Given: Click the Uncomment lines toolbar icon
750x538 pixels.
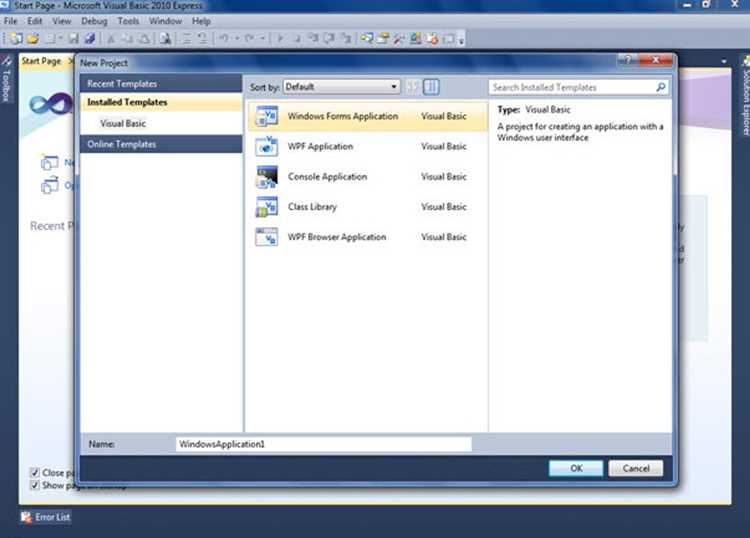Looking at the screenshot, I should click(203, 39).
